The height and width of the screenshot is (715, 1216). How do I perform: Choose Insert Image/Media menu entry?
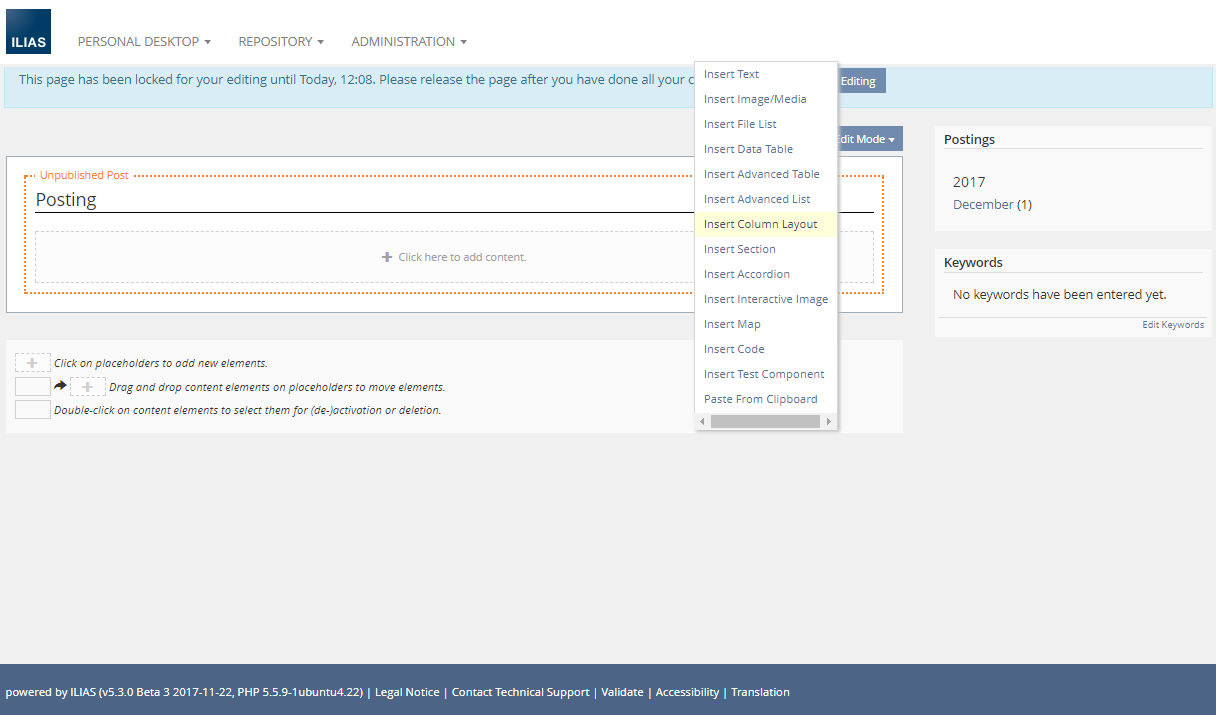tap(754, 99)
